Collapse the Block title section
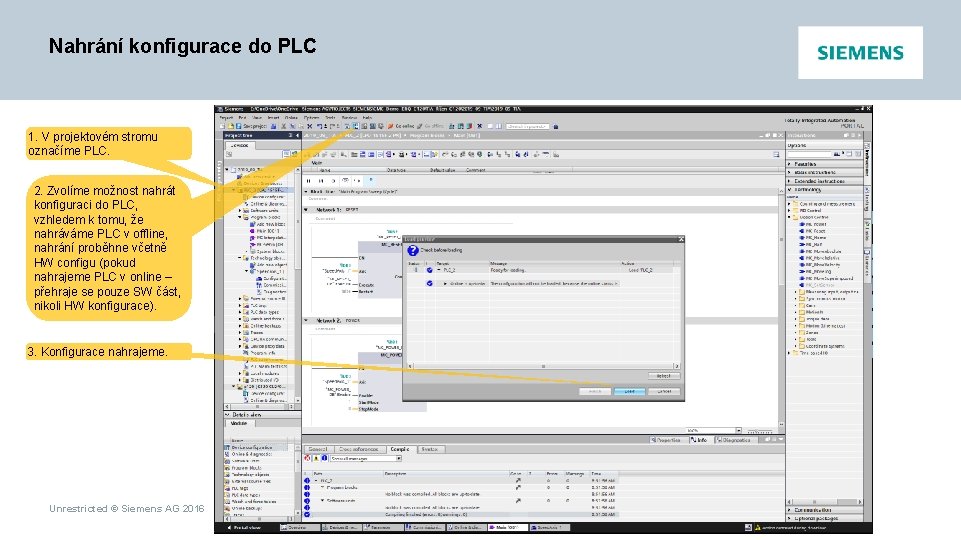The height and width of the screenshot is (540, 961). click(x=306, y=192)
